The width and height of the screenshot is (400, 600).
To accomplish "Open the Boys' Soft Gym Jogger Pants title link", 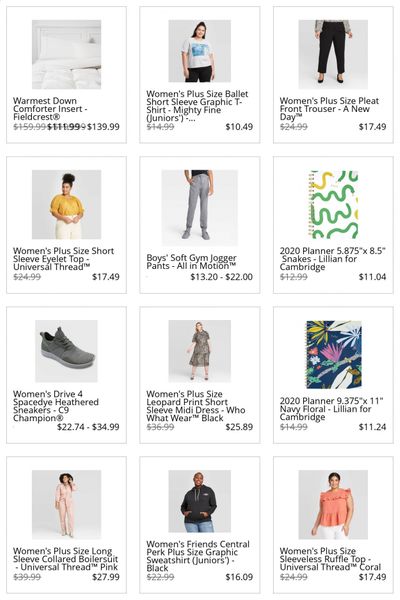I will pyautogui.click(x=191, y=262).
